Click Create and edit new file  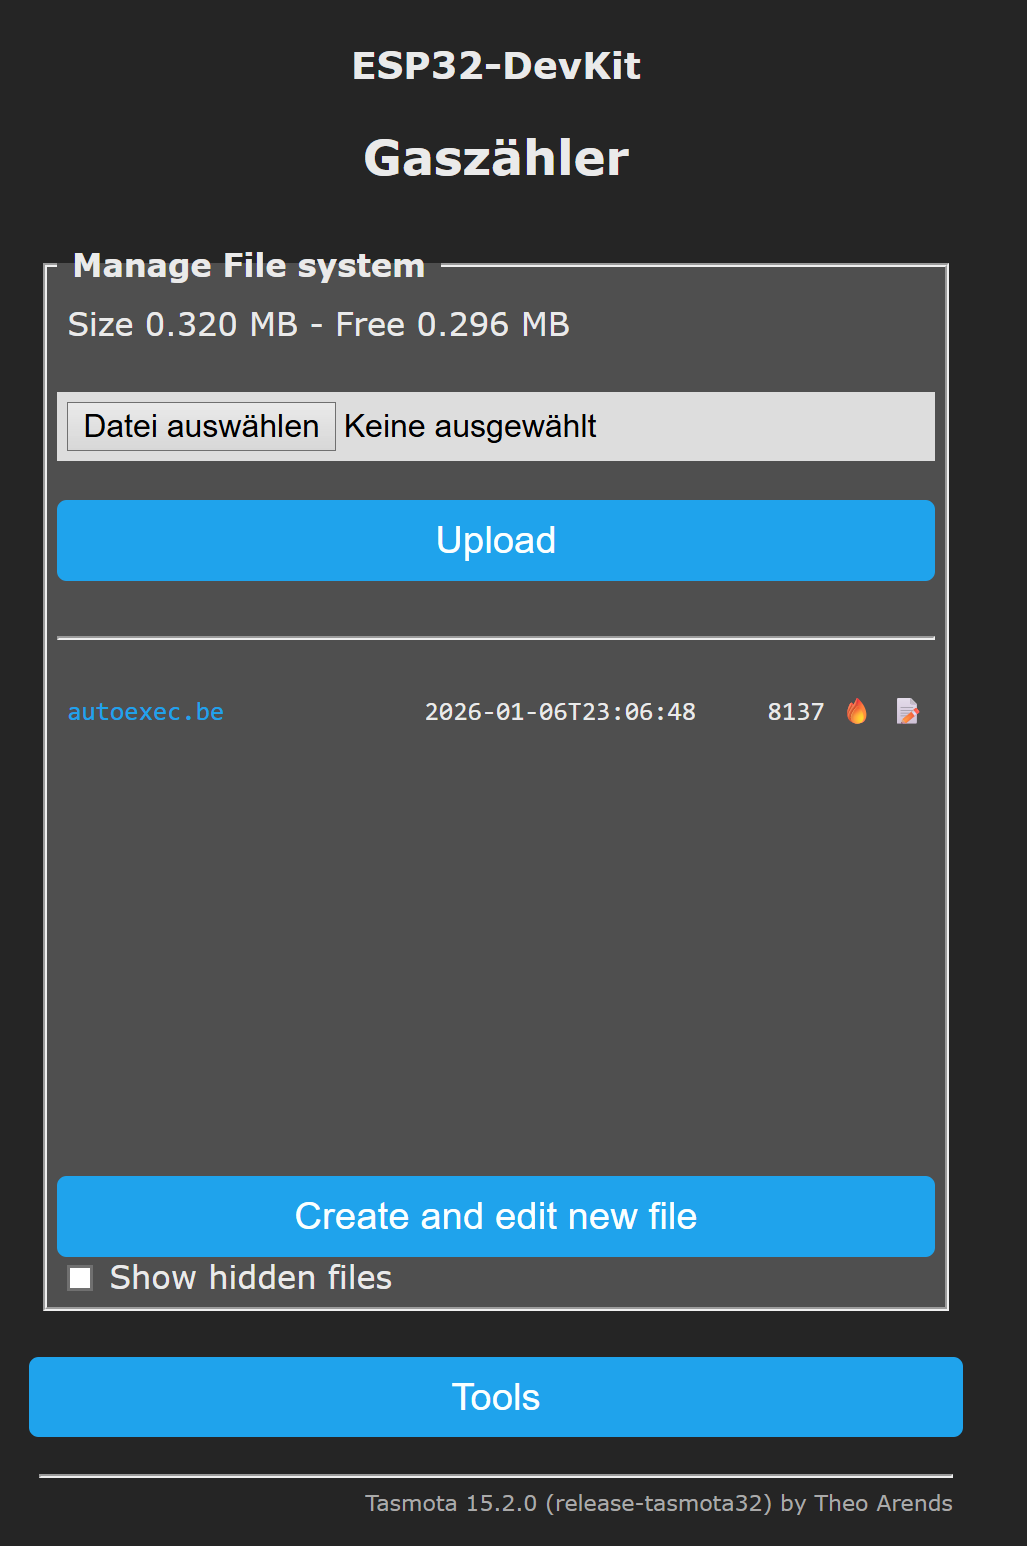click(x=496, y=1216)
